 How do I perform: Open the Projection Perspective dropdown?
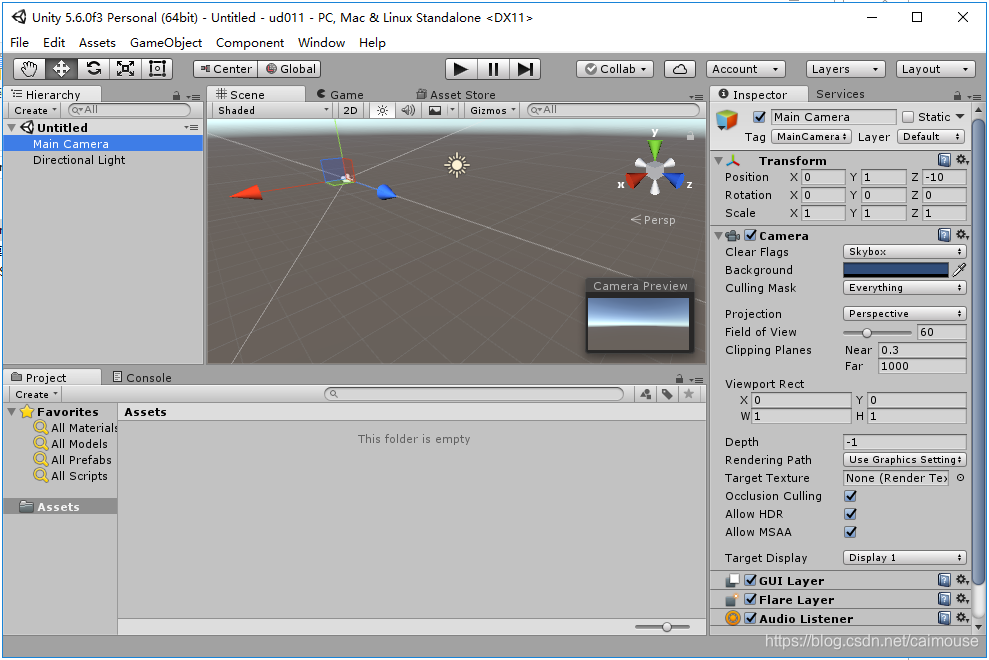pos(904,314)
